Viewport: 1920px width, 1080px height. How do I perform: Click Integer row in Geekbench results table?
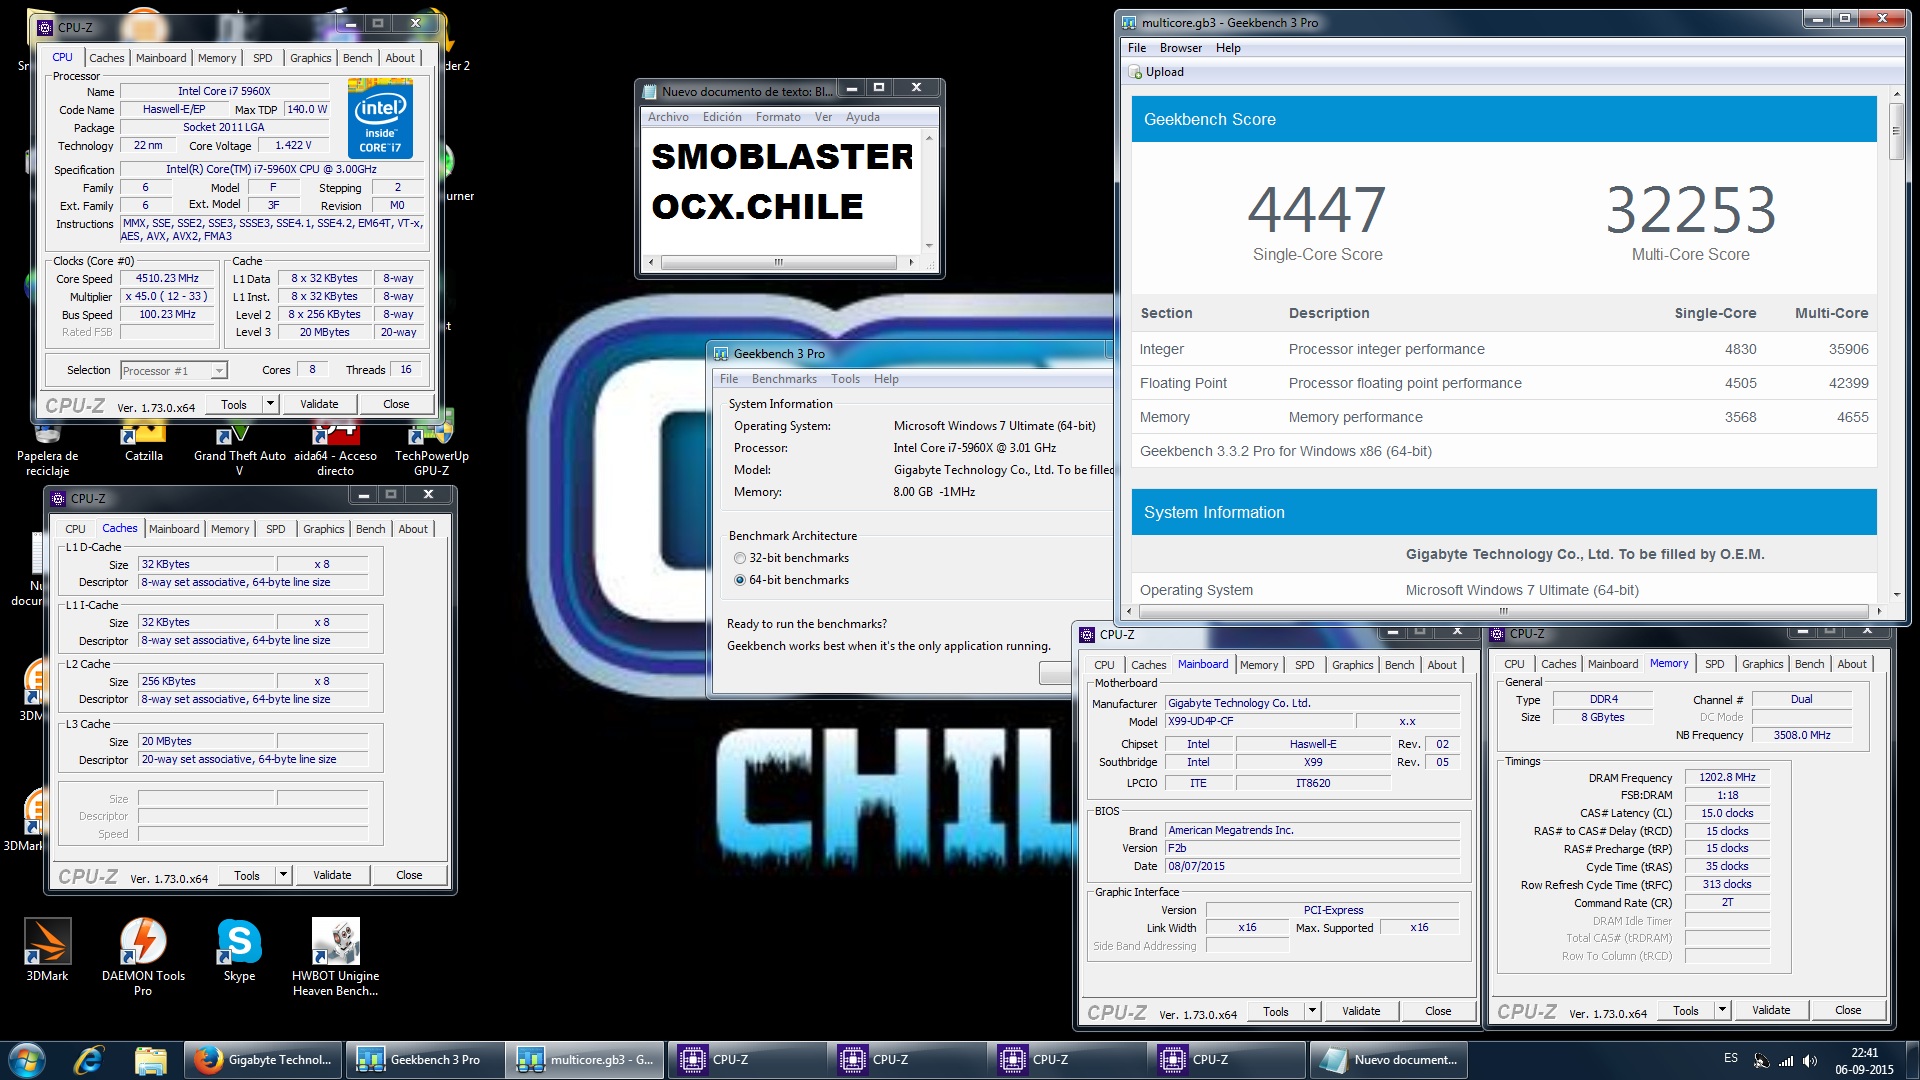point(1503,349)
